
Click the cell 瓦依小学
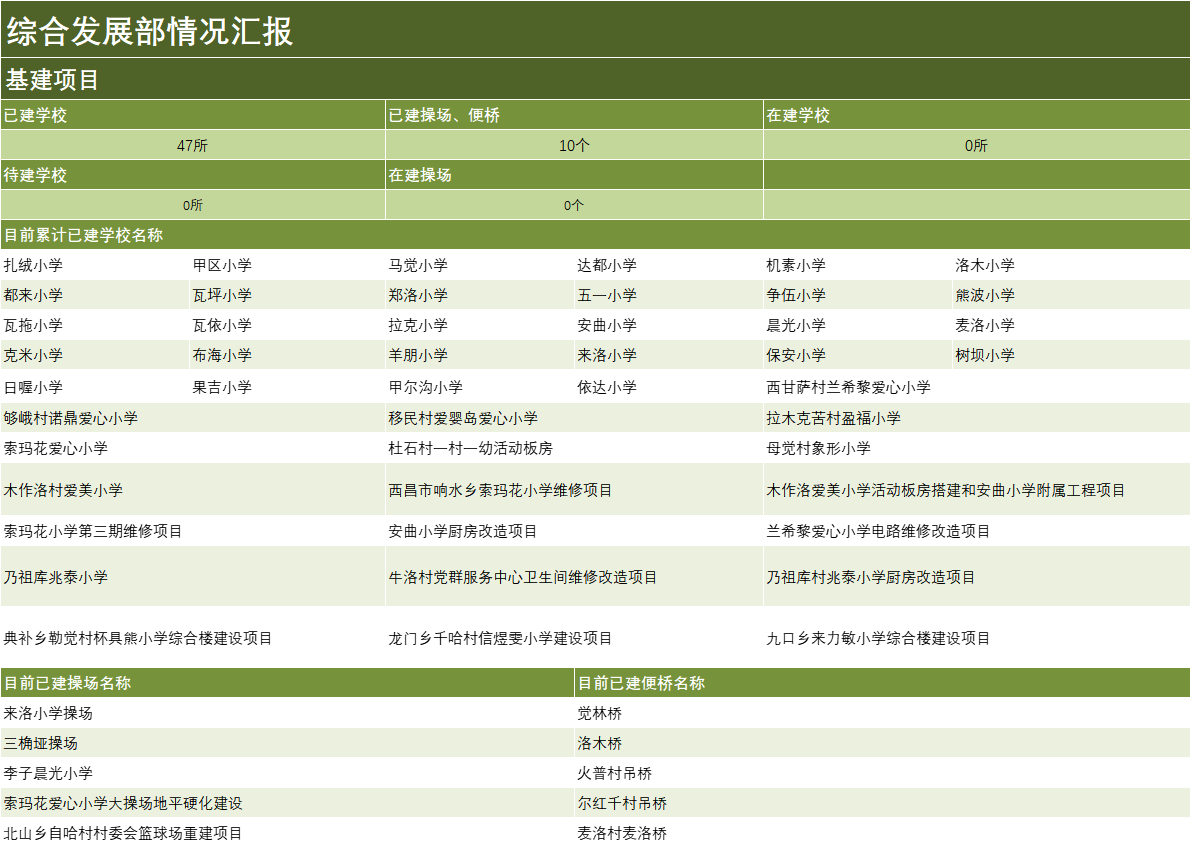click(x=287, y=325)
